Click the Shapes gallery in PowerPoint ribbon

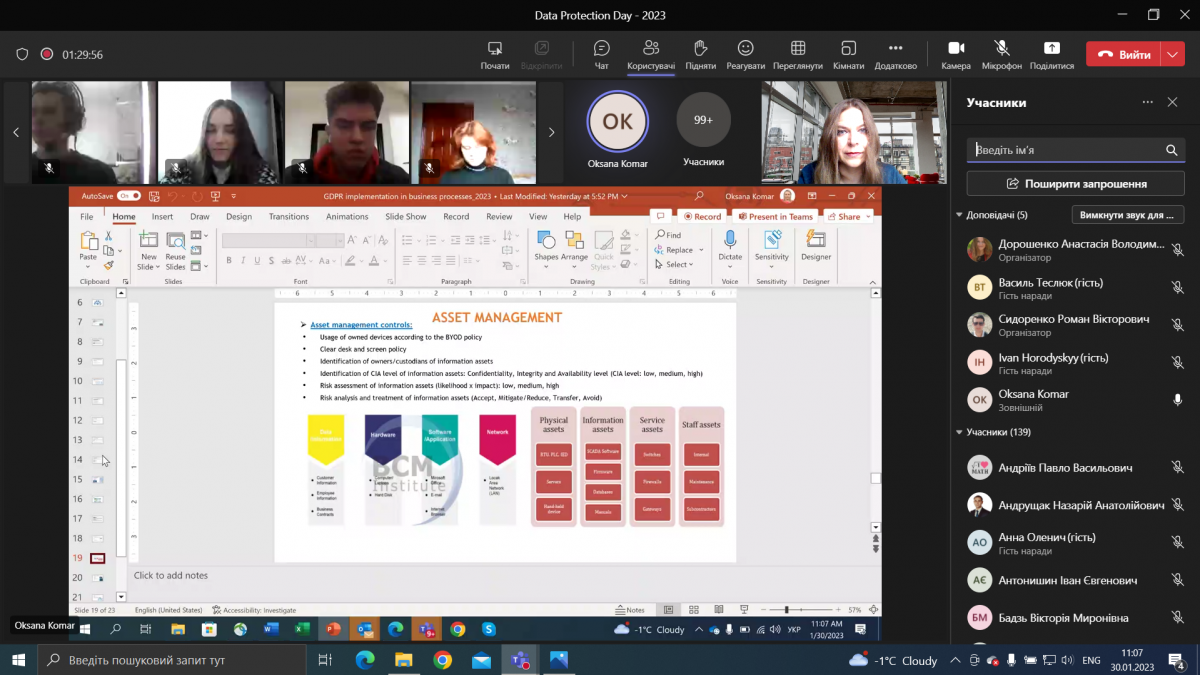546,246
